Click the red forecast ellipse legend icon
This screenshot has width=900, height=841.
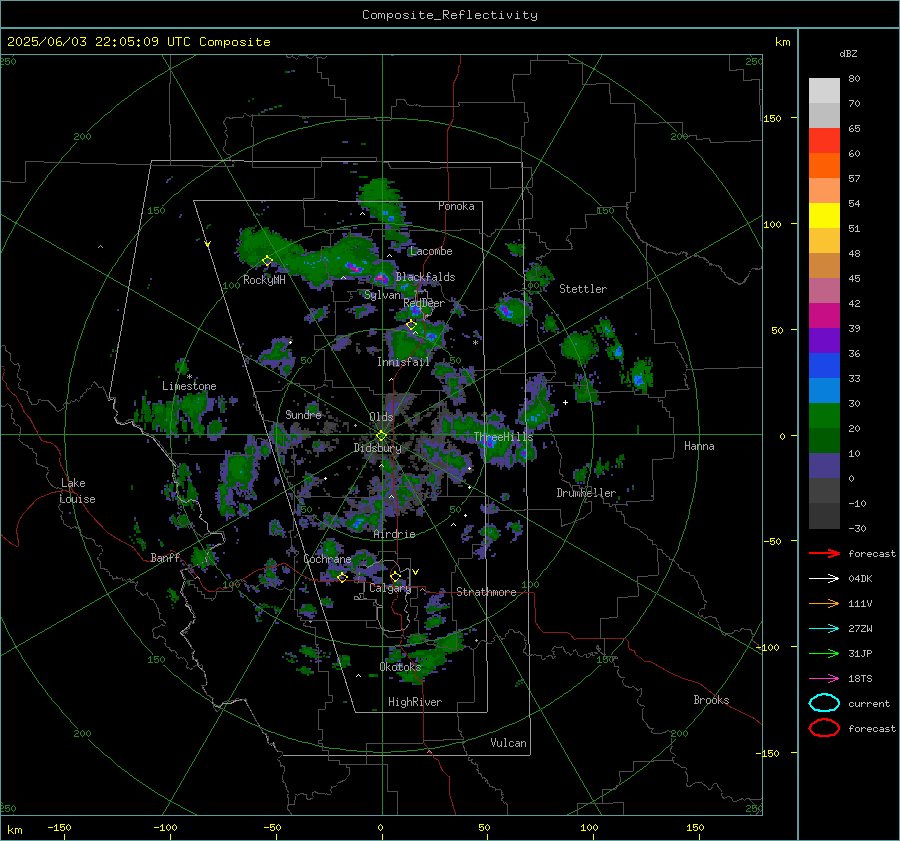click(824, 728)
